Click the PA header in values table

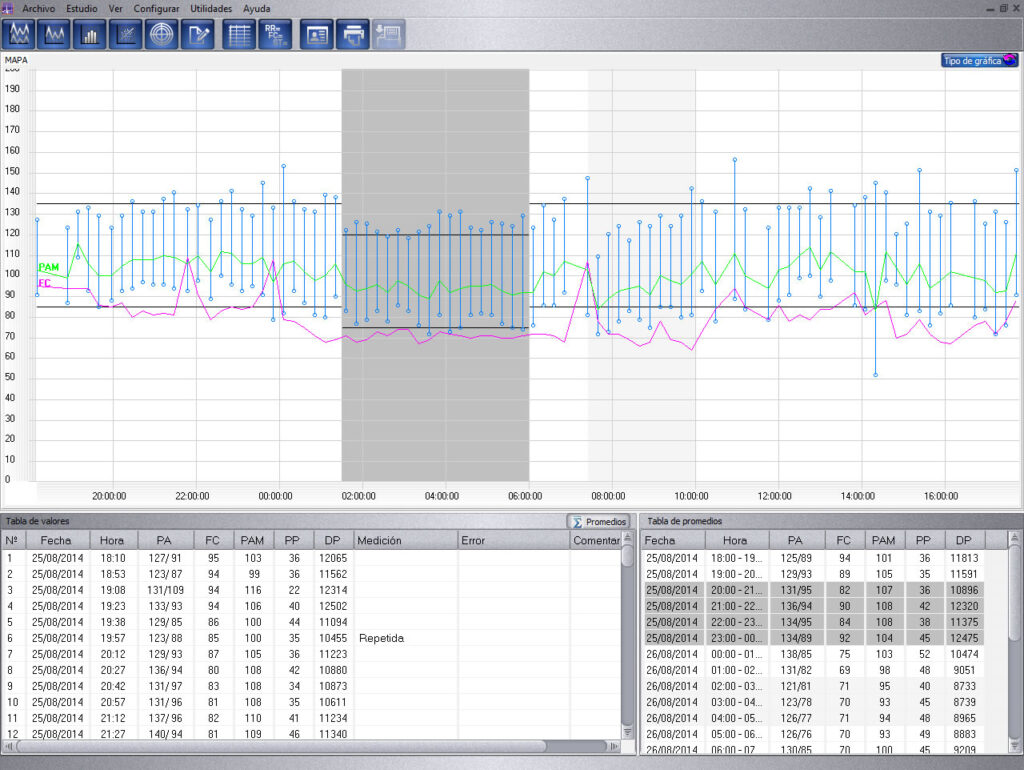(x=164, y=540)
